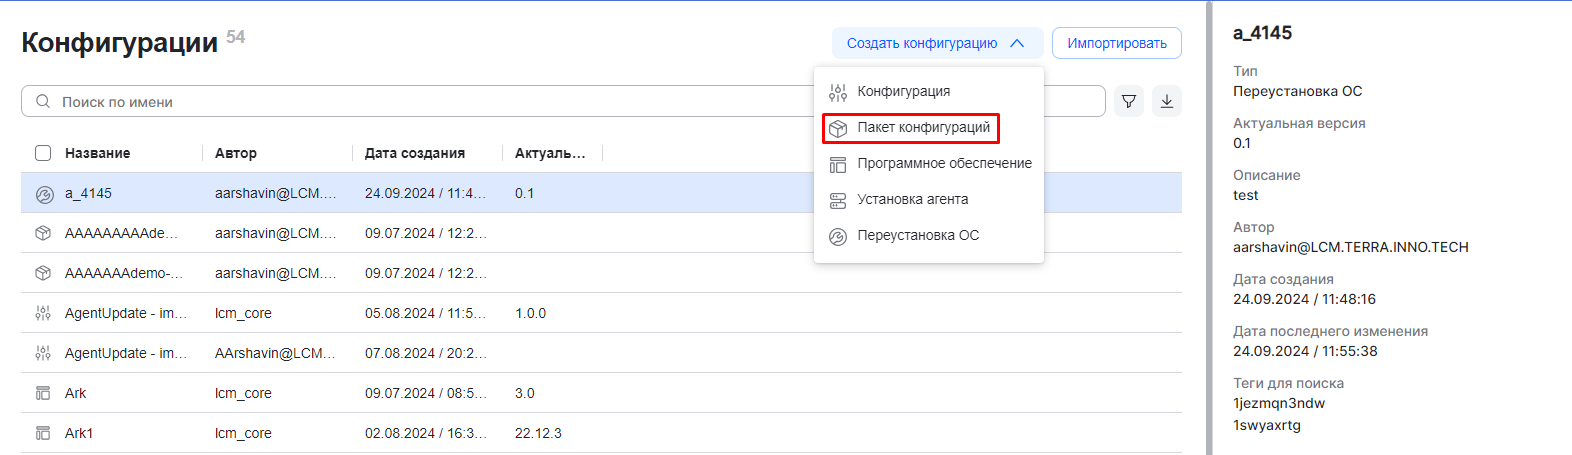Click the search magnifier icon
This screenshot has height=455, width=1572.
point(43,101)
